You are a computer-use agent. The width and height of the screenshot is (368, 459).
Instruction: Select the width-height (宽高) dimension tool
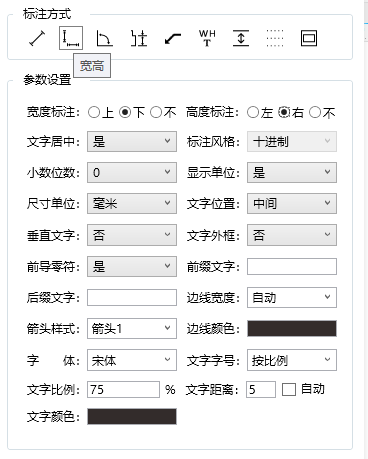(x=71, y=38)
